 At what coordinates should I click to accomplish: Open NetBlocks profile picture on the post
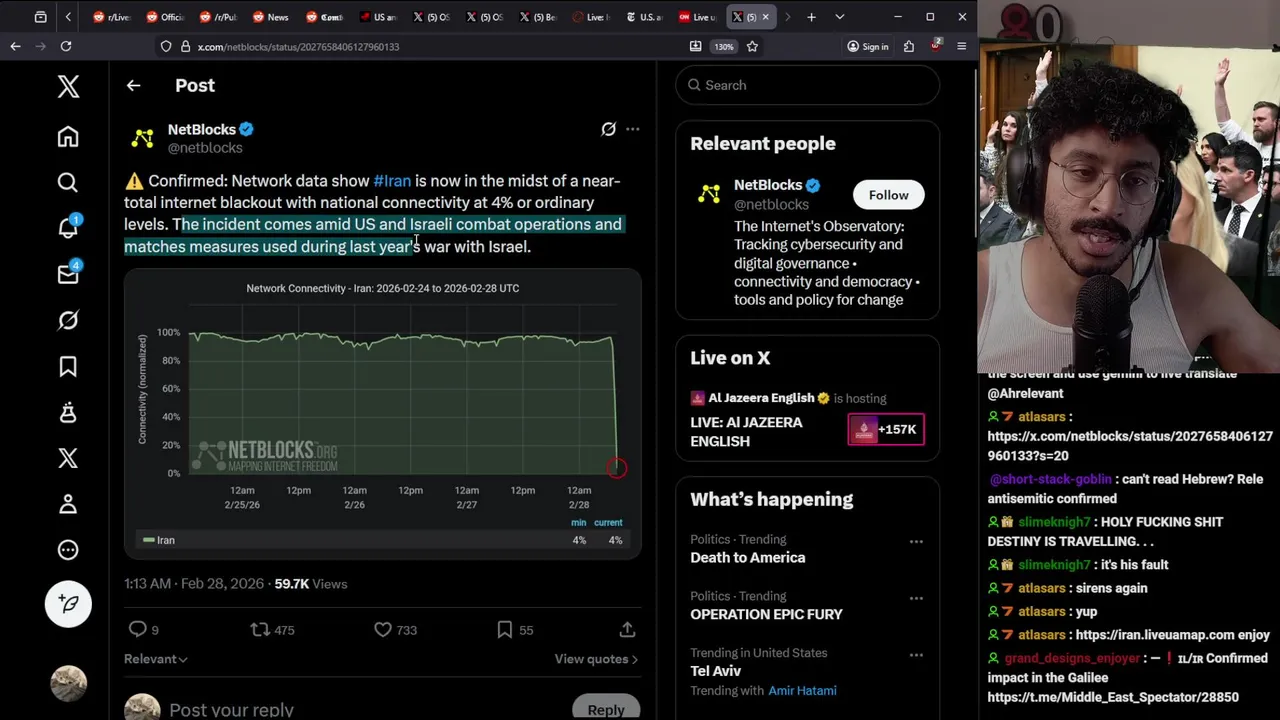(143, 138)
